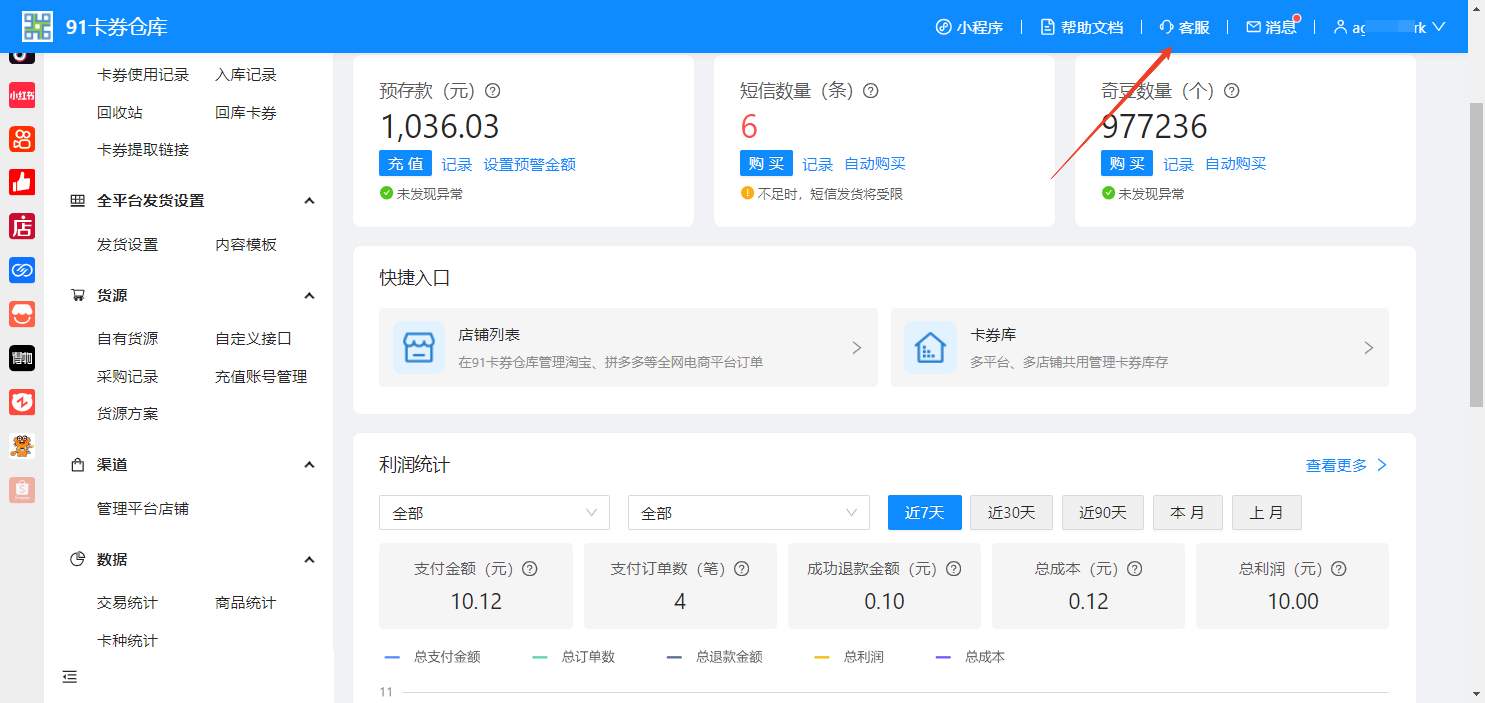Toggle the 总成本 chart legend
The width and height of the screenshot is (1485, 703).
coord(970,657)
